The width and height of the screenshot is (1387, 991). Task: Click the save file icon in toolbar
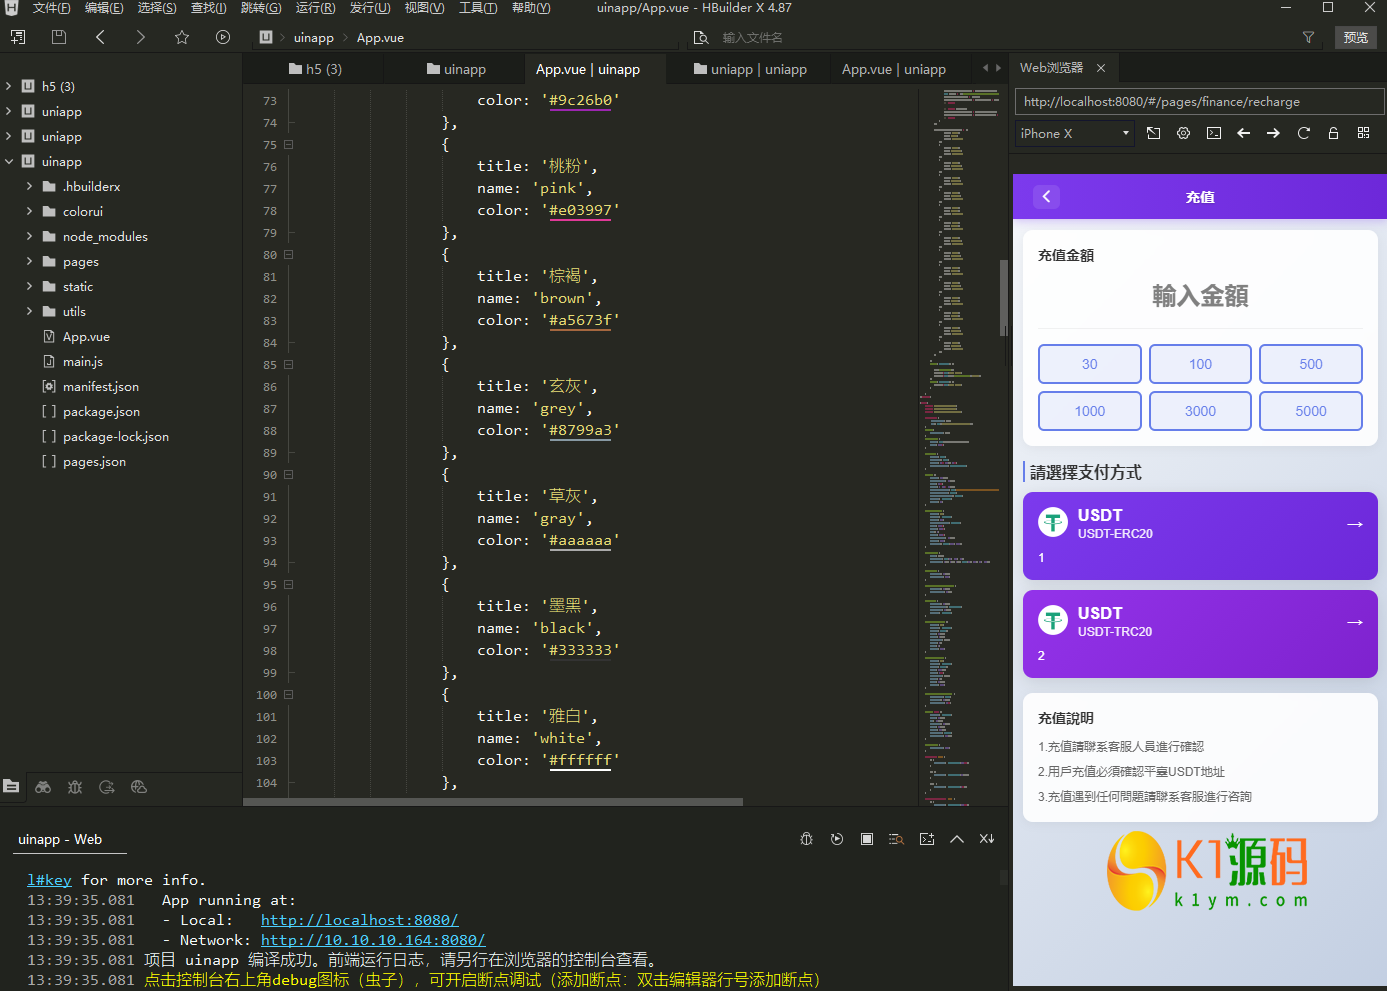click(x=59, y=37)
